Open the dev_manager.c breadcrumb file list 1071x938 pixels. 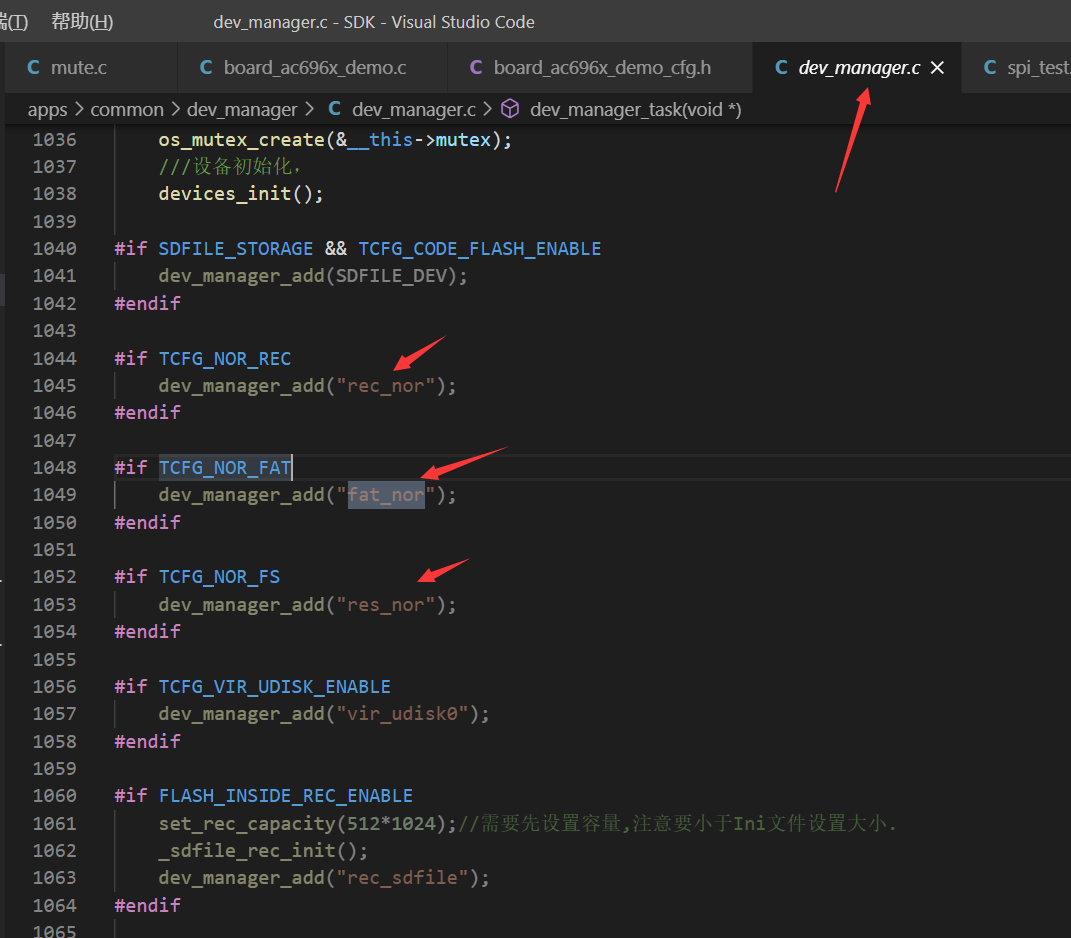pyautogui.click(x=414, y=109)
